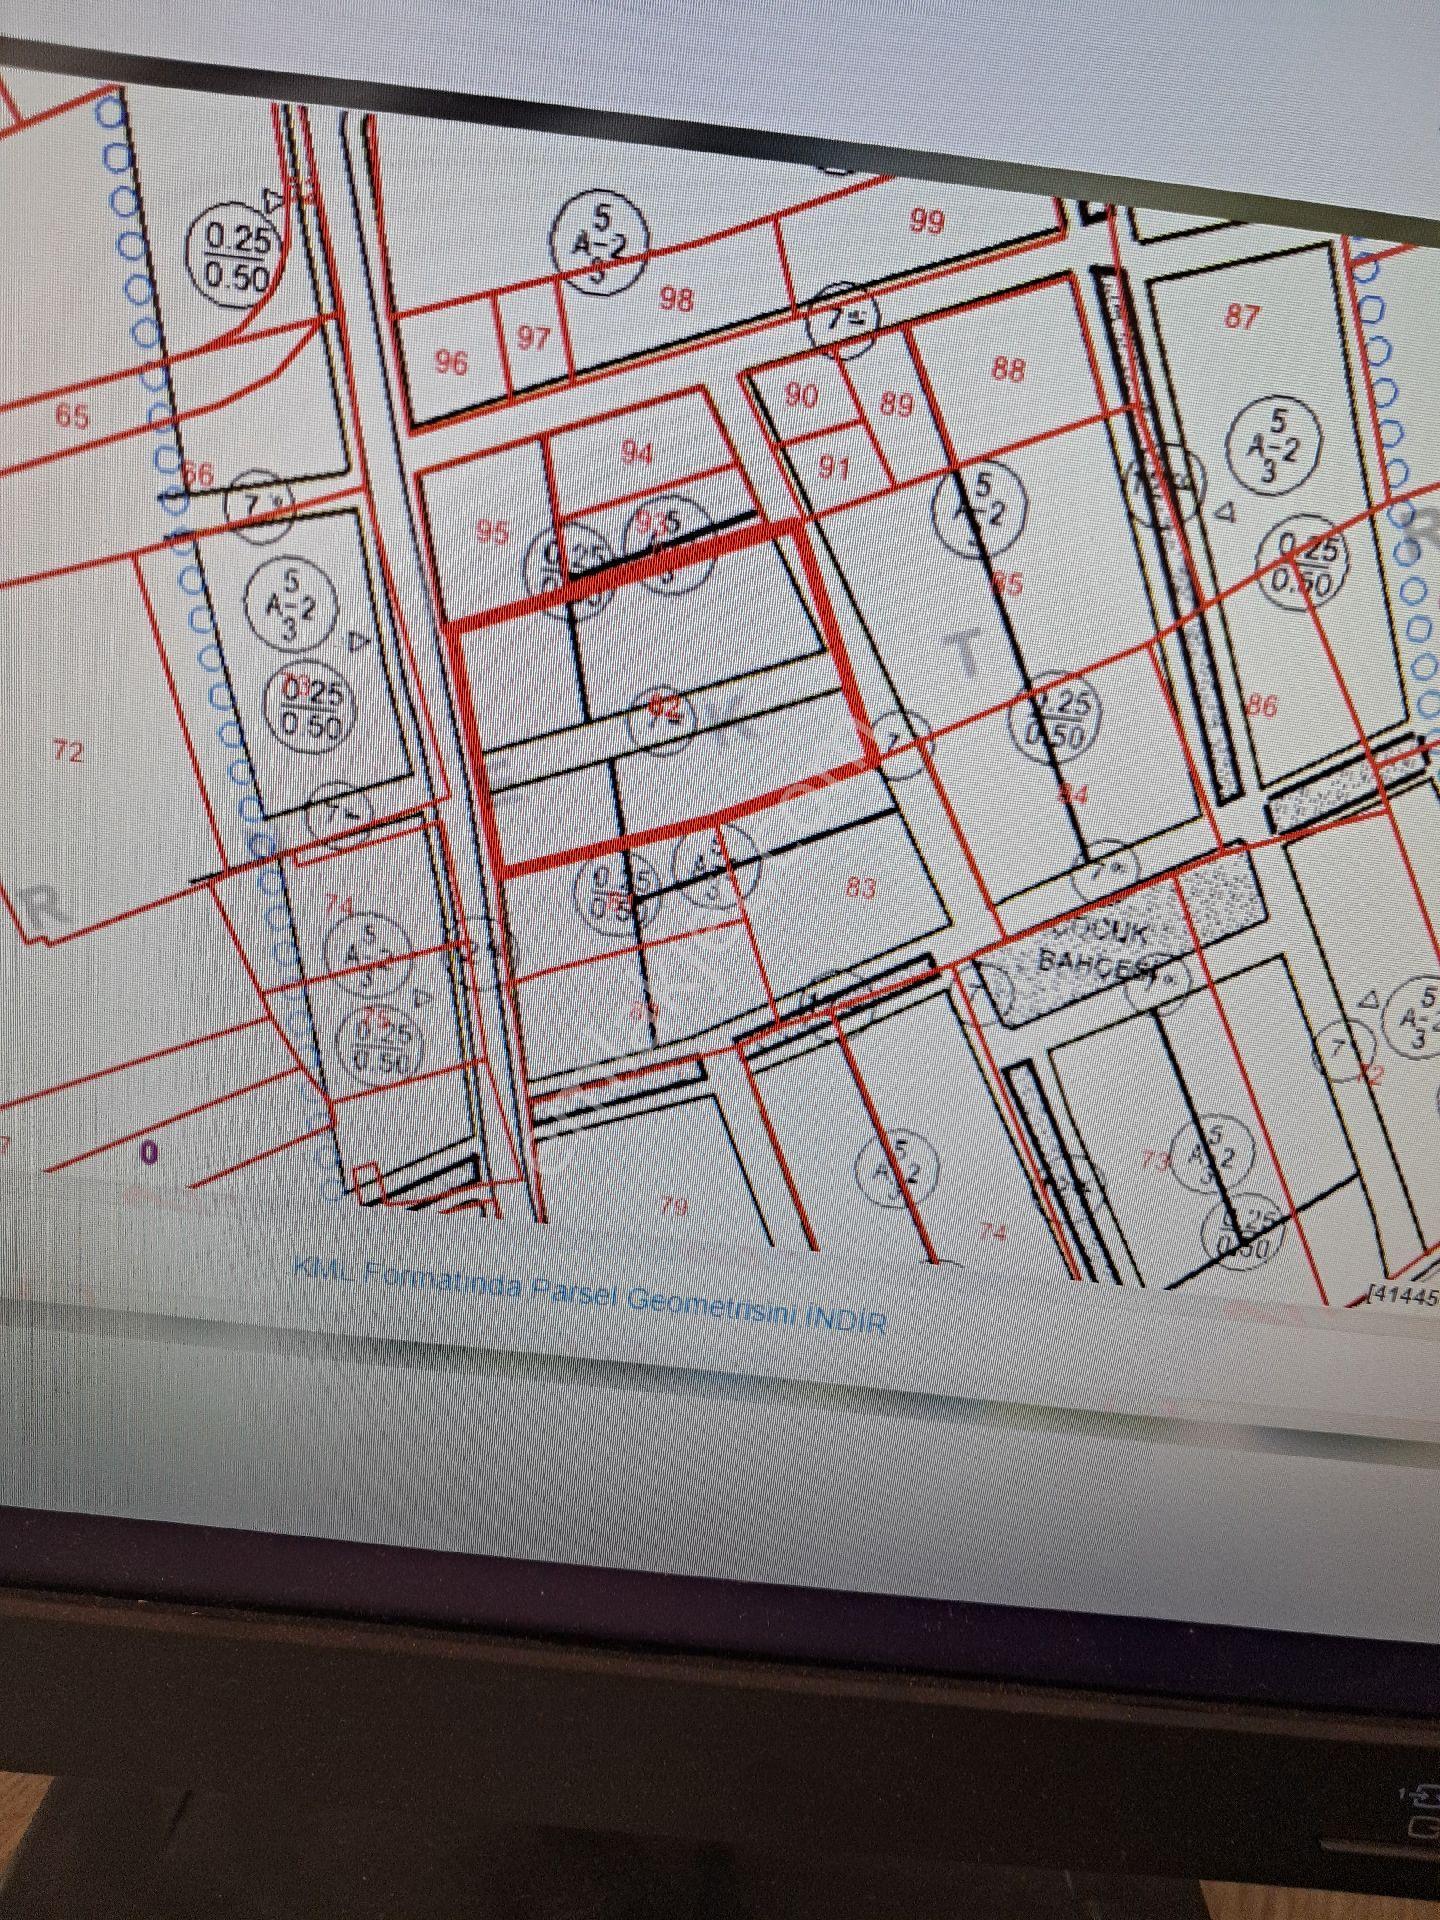Screen dimensions: 1440x1920
Task: Select parcel 86 on the right side
Action: tap(1262, 706)
